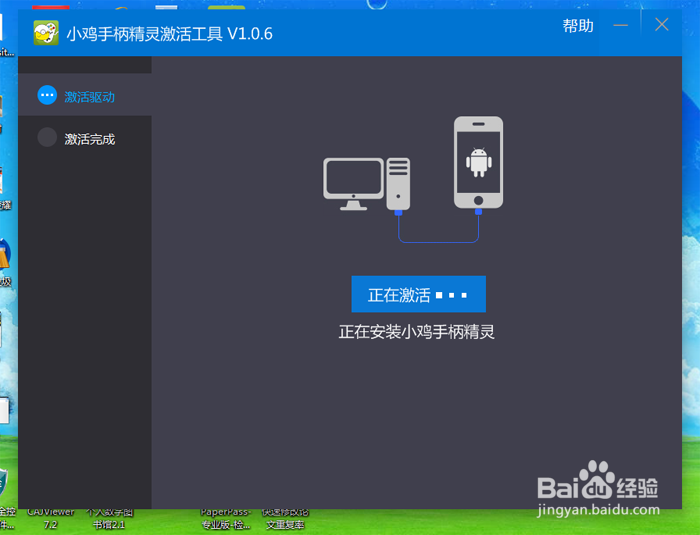Close the activation tool window
Viewport: 700px width, 535px height.
[x=662, y=25]
